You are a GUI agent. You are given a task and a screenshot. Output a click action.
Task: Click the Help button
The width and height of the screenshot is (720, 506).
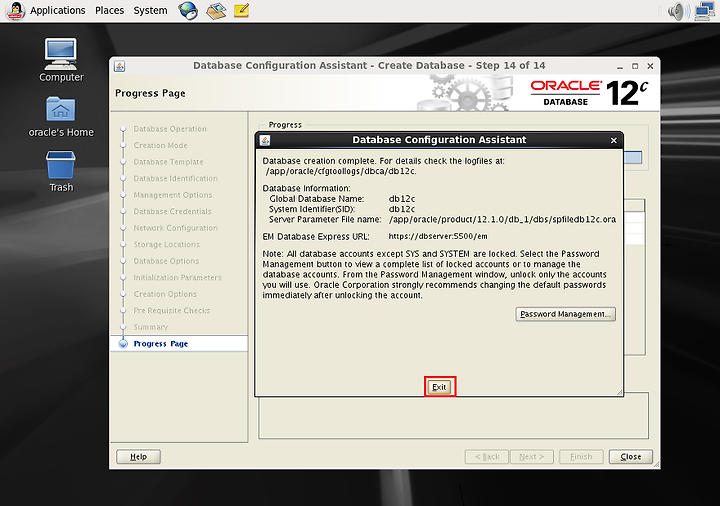coord(138,456)
